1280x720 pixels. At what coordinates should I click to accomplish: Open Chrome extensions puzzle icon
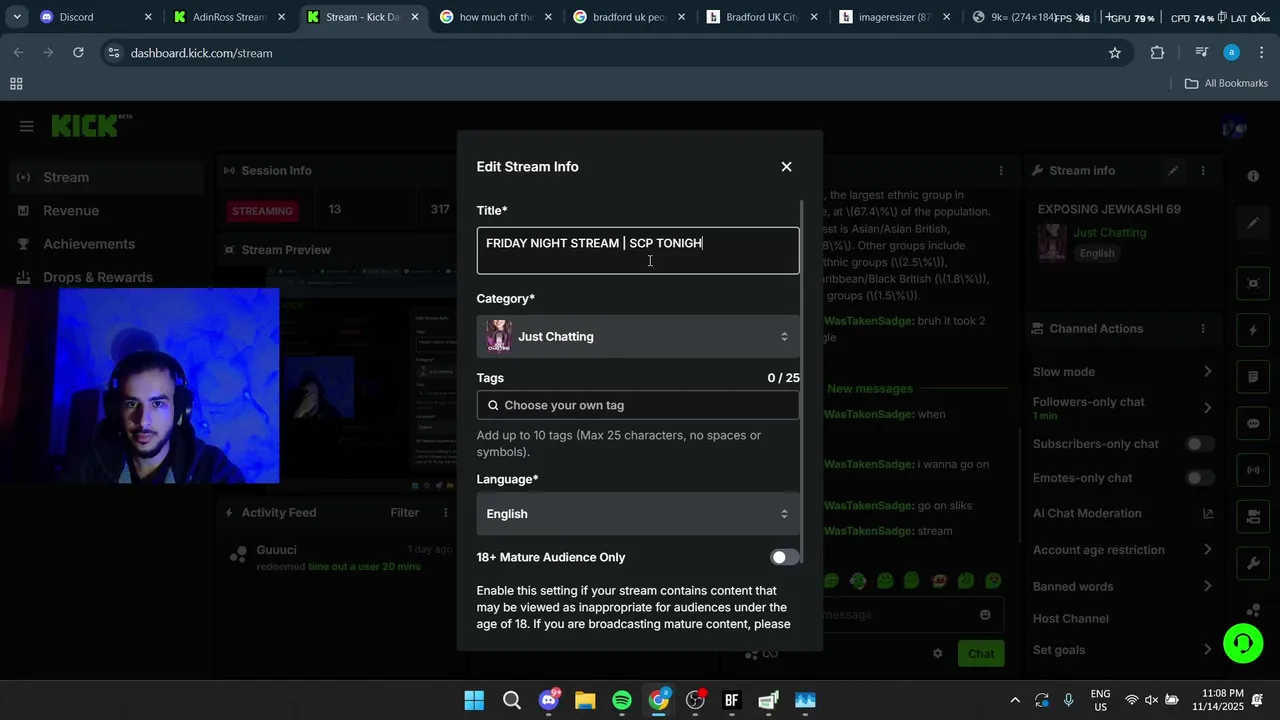click(x=1157, y=53)
